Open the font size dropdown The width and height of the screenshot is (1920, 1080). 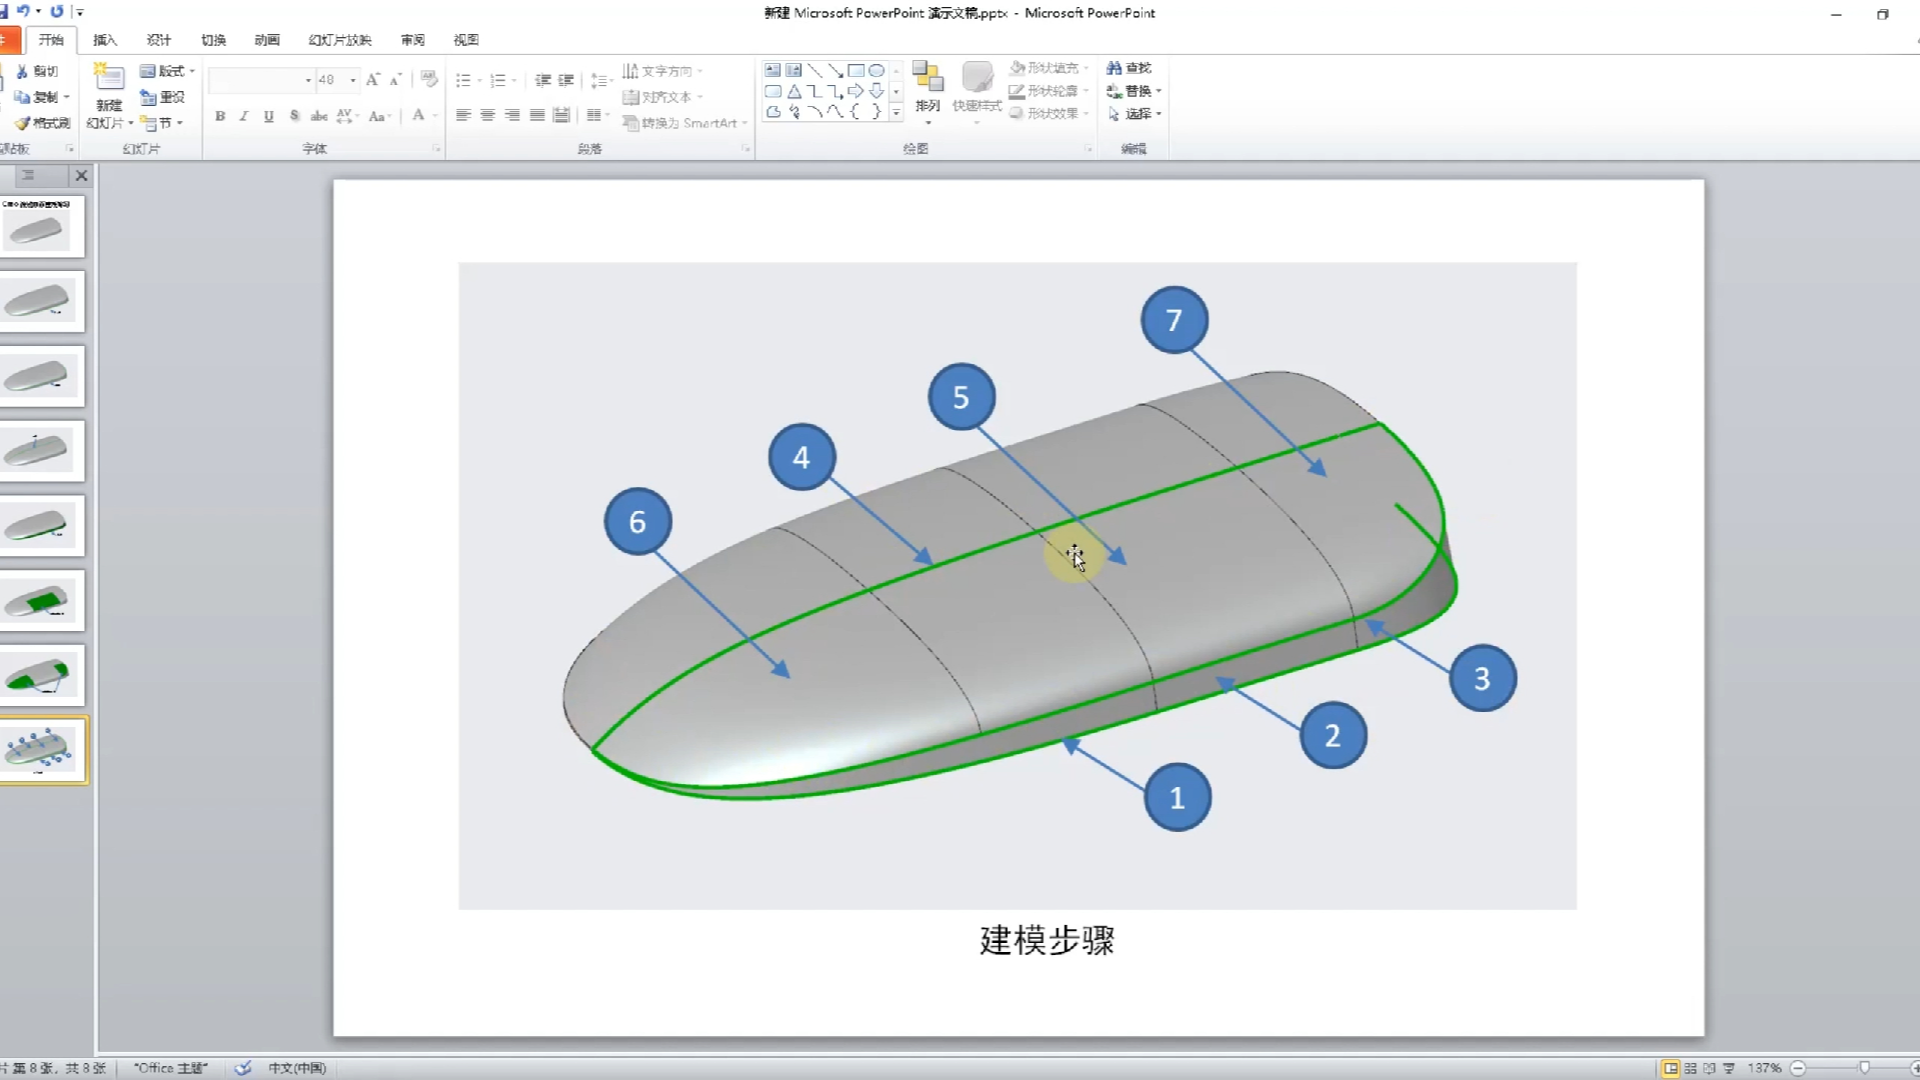click(x=353, y=80)
